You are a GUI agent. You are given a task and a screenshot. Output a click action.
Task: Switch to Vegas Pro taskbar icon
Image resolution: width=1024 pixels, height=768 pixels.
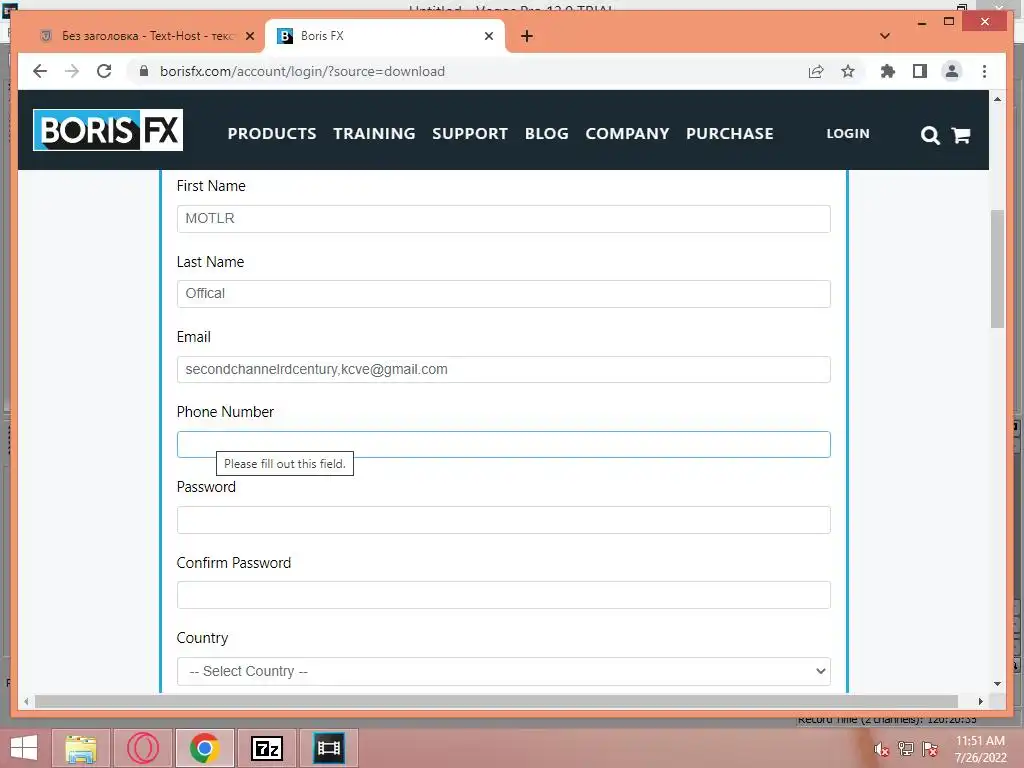point(328,748)
